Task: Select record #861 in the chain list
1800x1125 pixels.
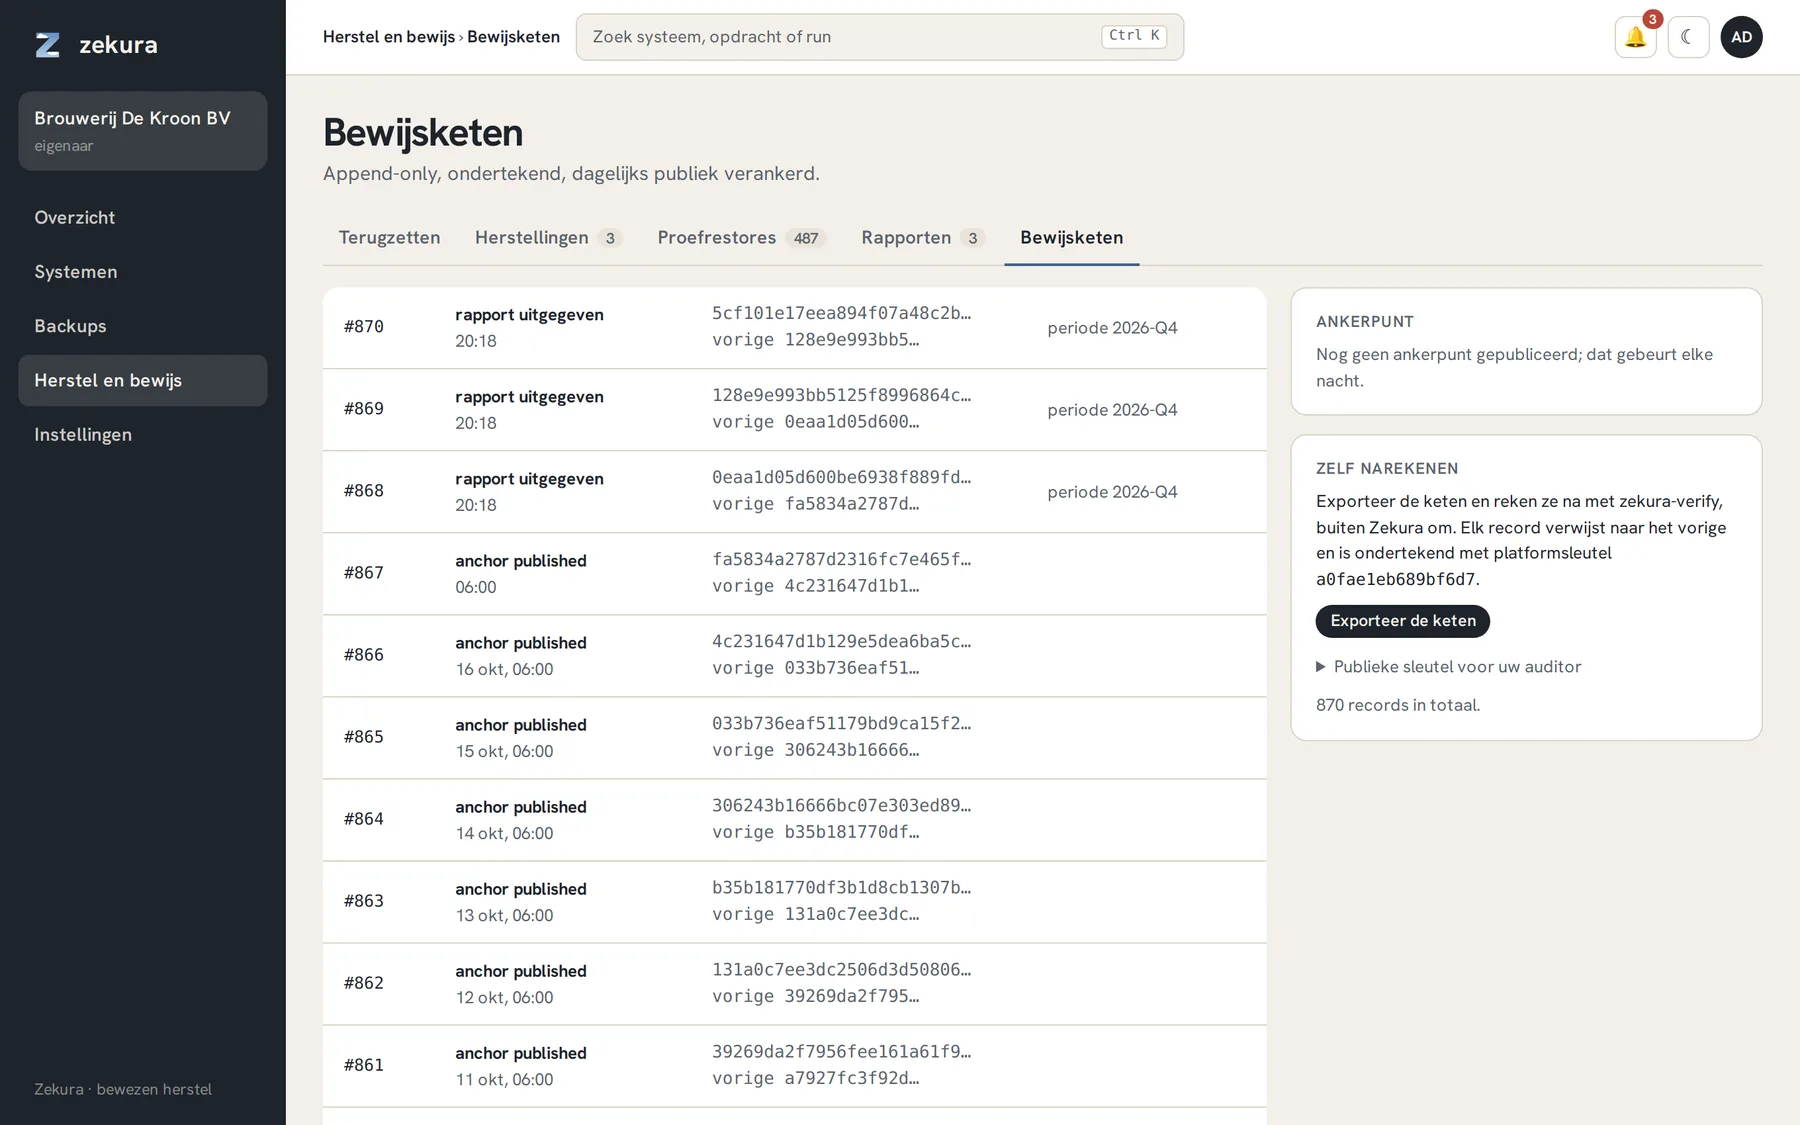Action: coord(794,1066)
